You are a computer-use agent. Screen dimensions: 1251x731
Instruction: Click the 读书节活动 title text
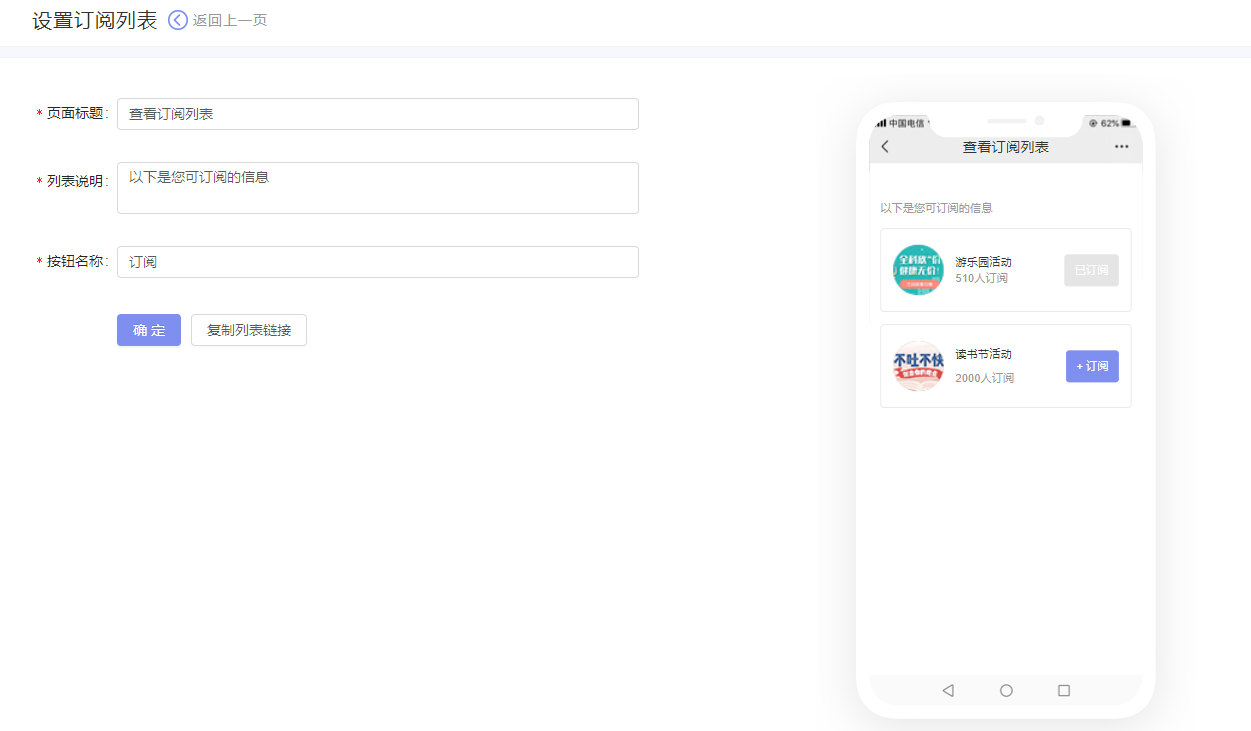[x=984, y=354]
